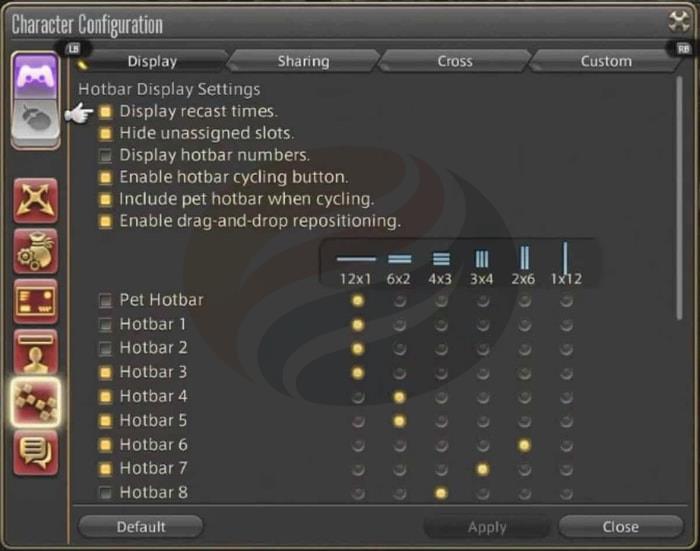The width and height of the screenshot is (700, 551).
Task: Open the Cross tab
Action: tap(454, 61)
